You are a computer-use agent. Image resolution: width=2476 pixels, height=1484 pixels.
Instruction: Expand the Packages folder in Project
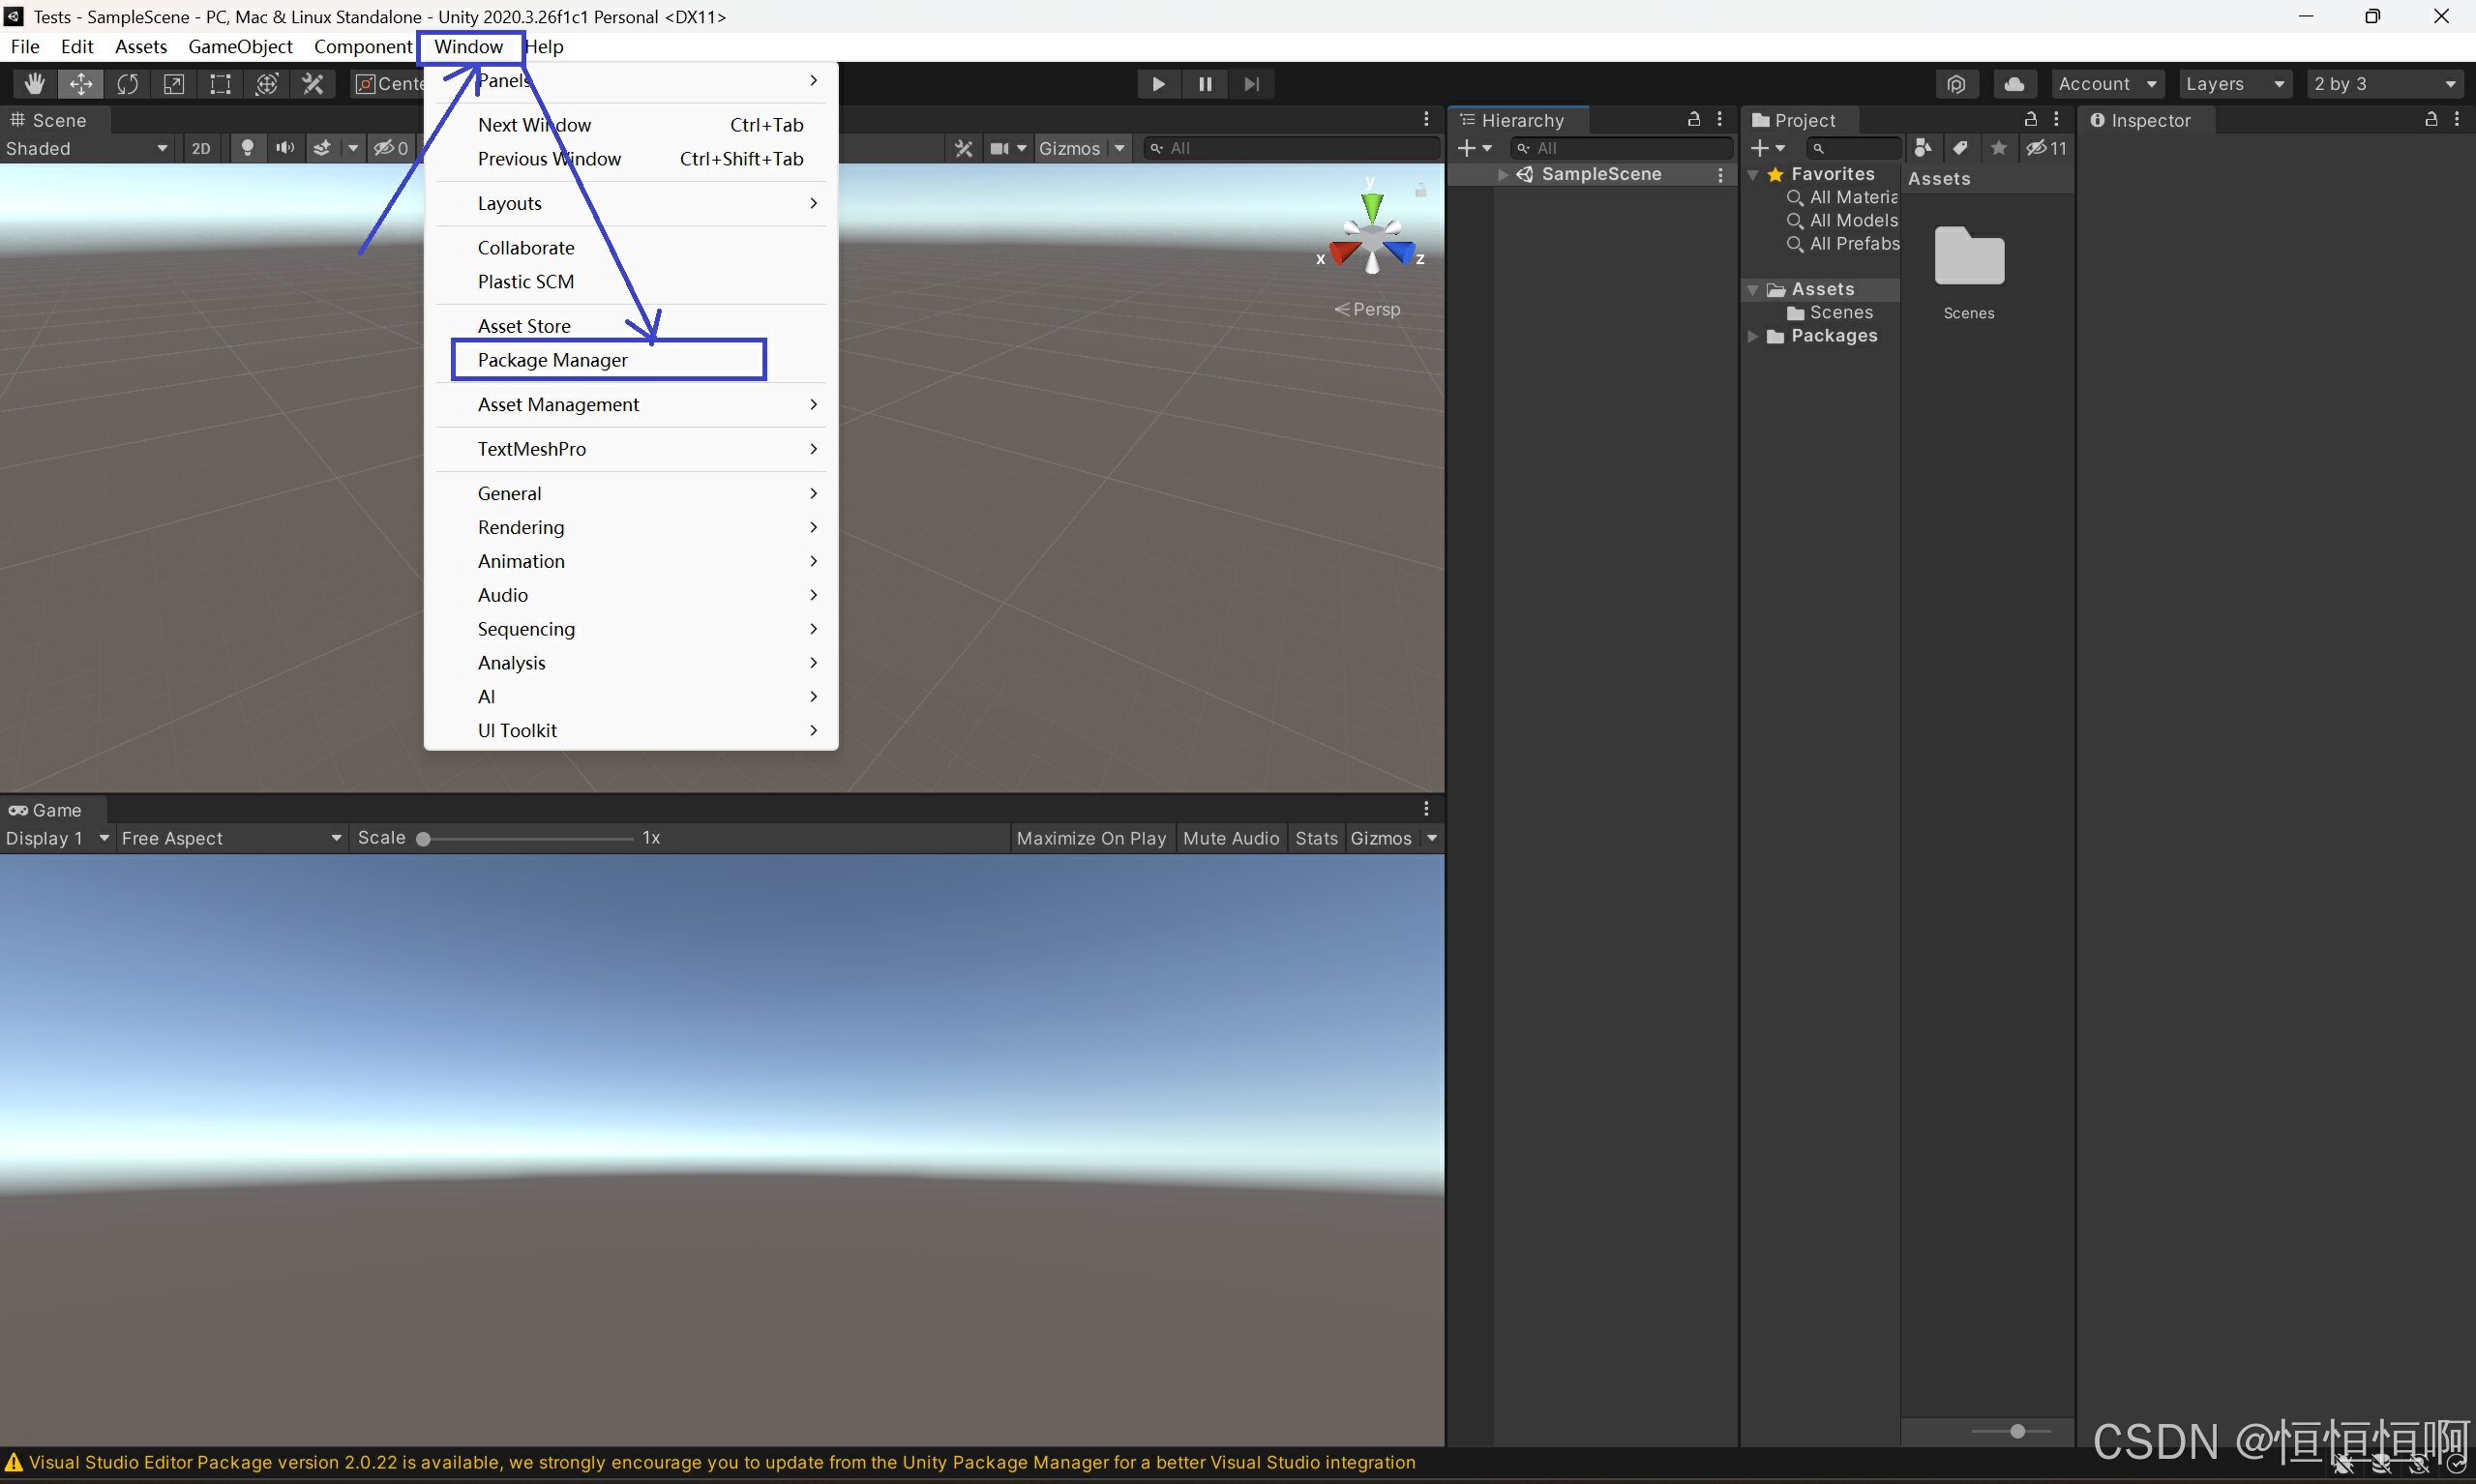click(x=1753, y=336)
